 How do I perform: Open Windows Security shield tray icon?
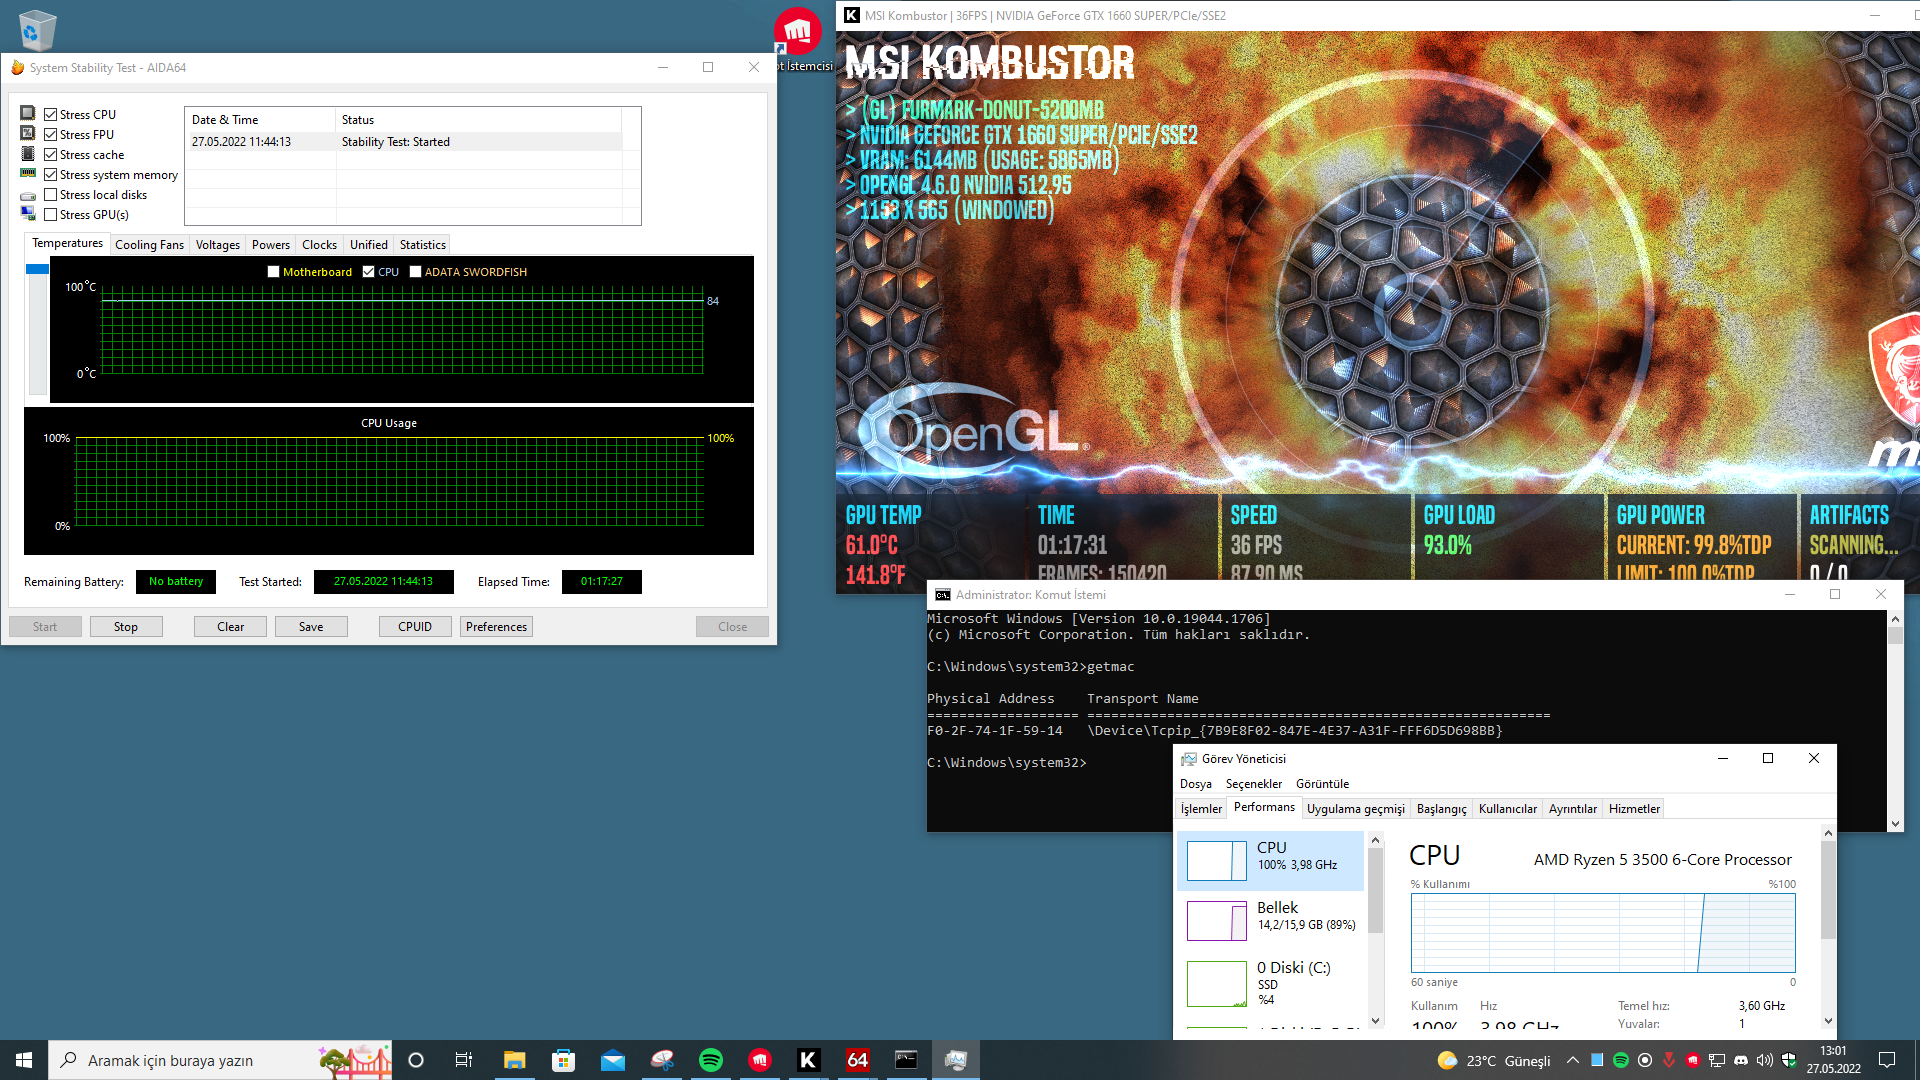coord(1788,1060)
